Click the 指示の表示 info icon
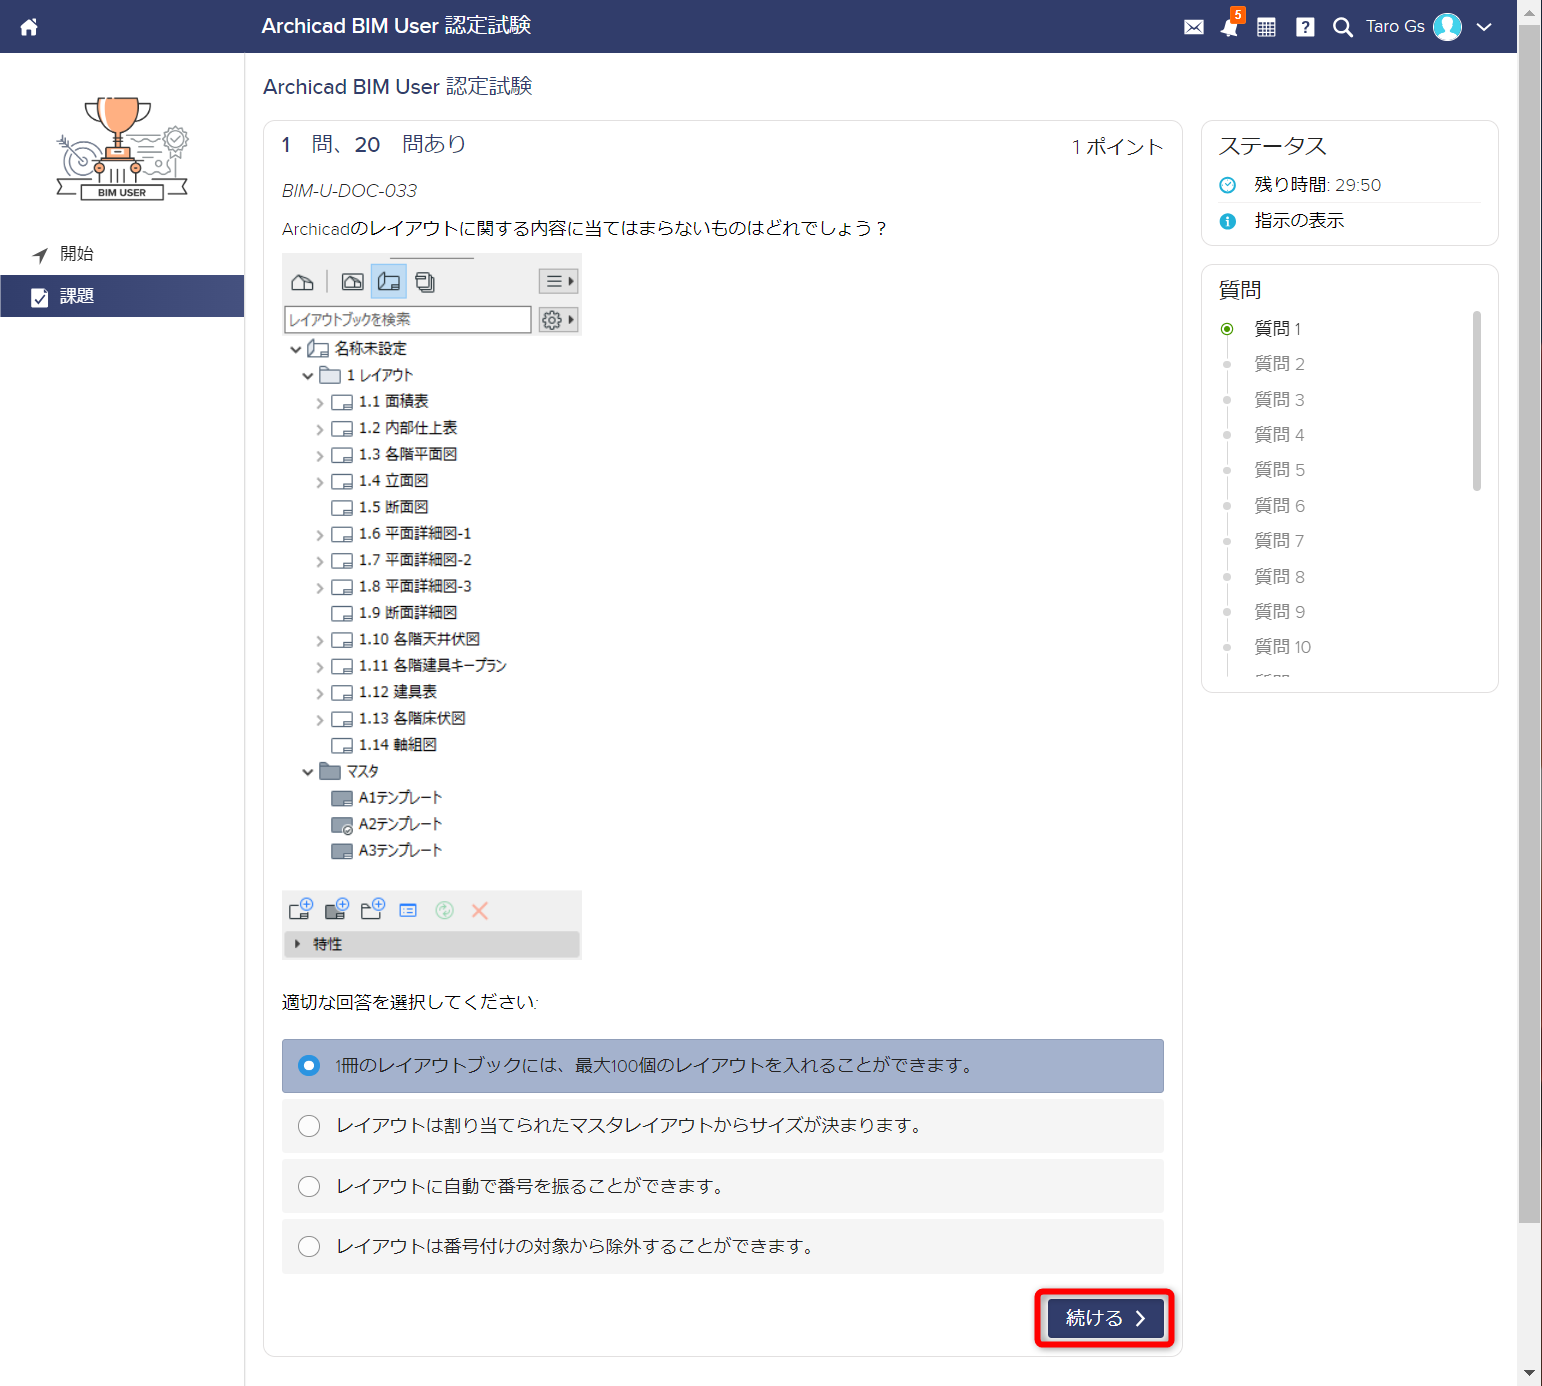 [x=1228, y=221]
